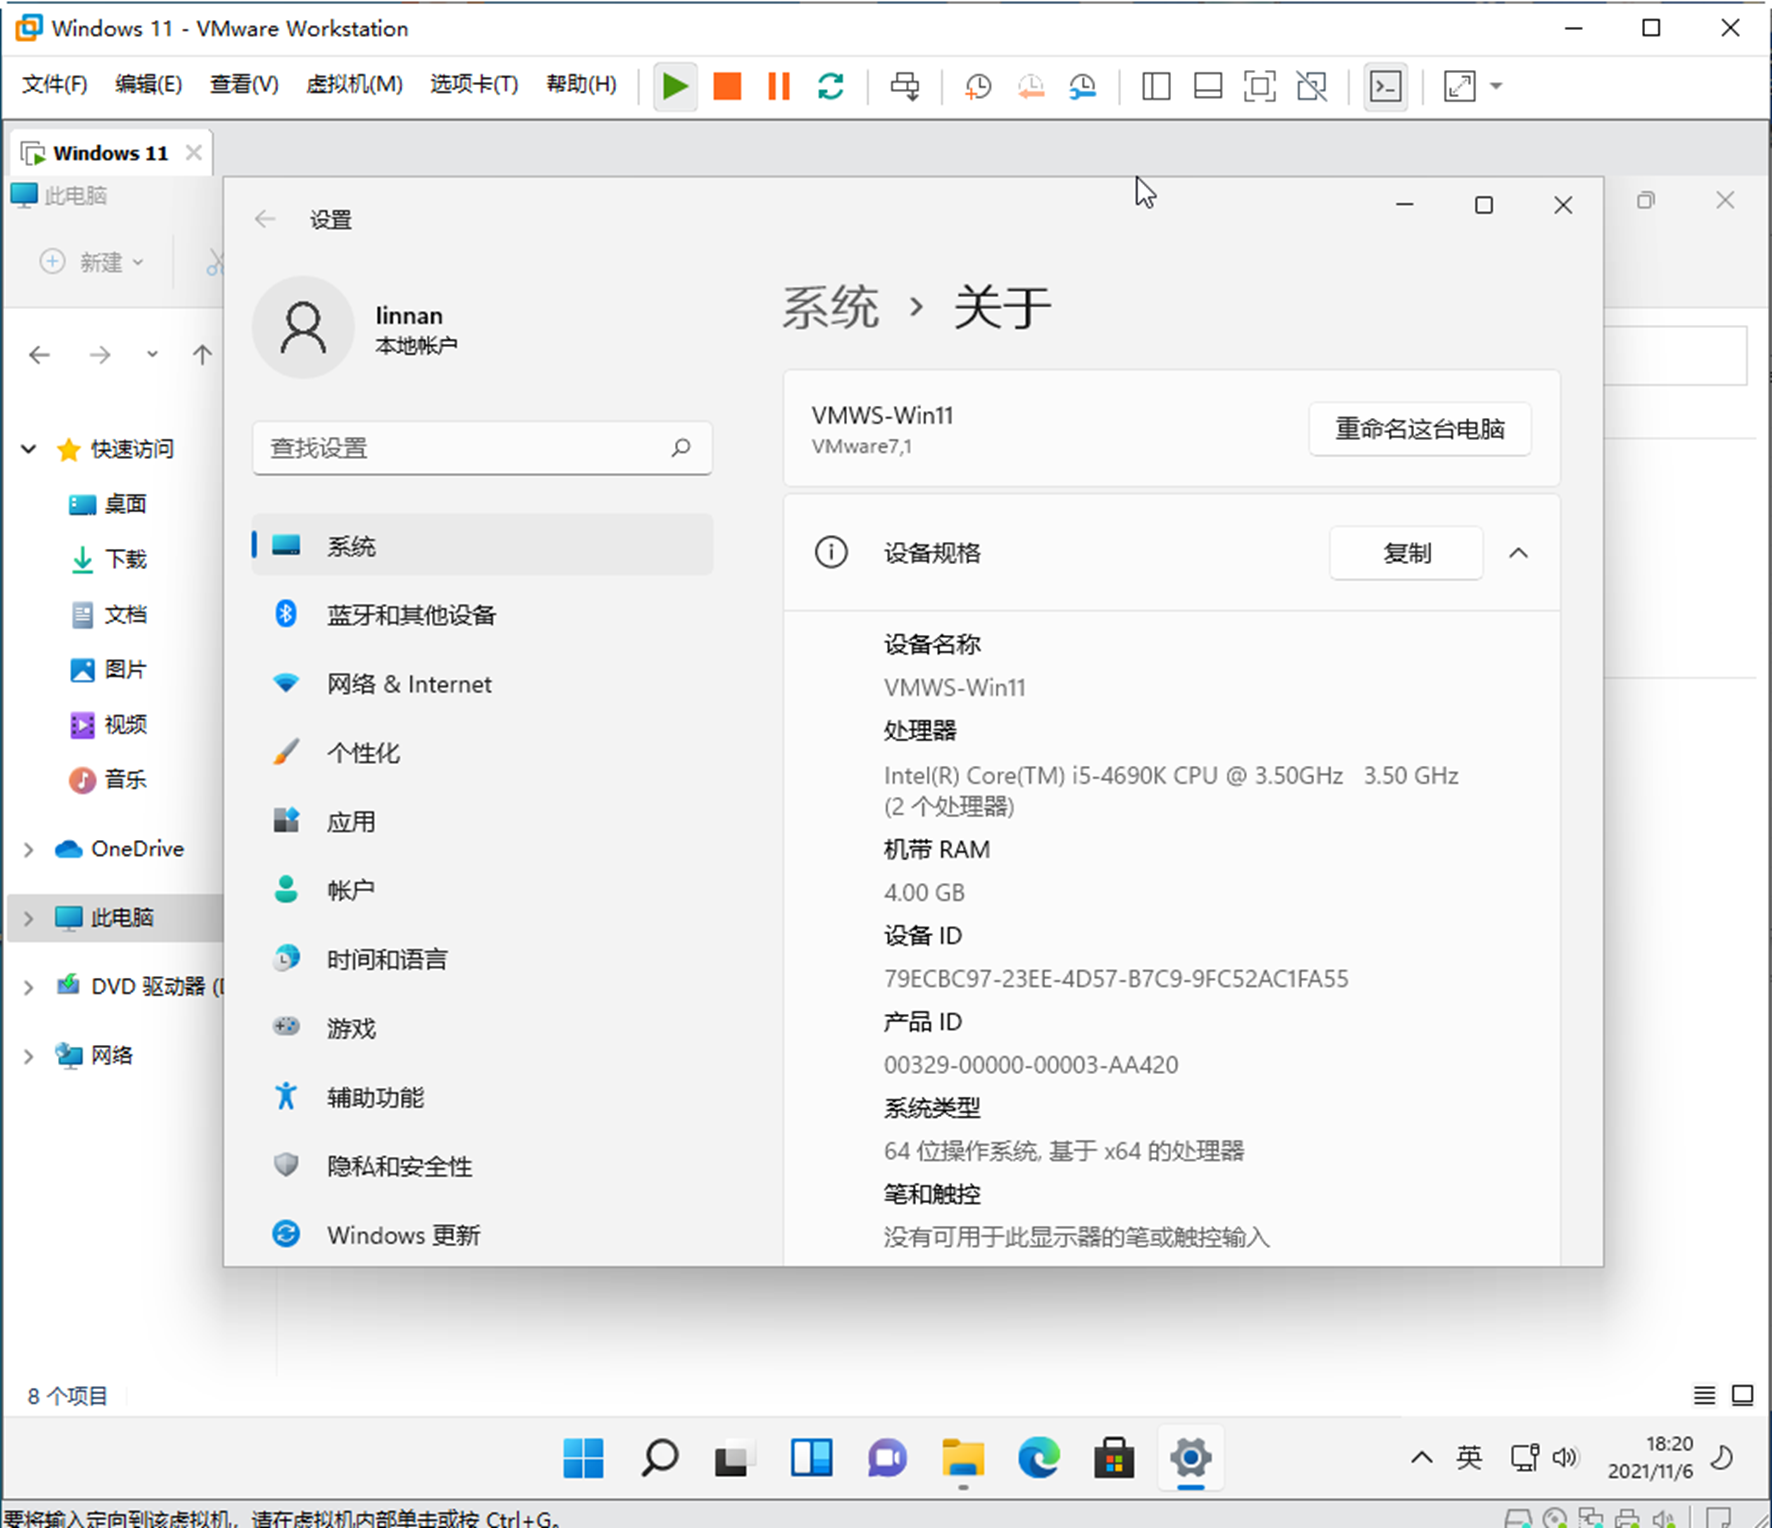
Task: Open 个性化 settings
Action: tap(482, 752)
